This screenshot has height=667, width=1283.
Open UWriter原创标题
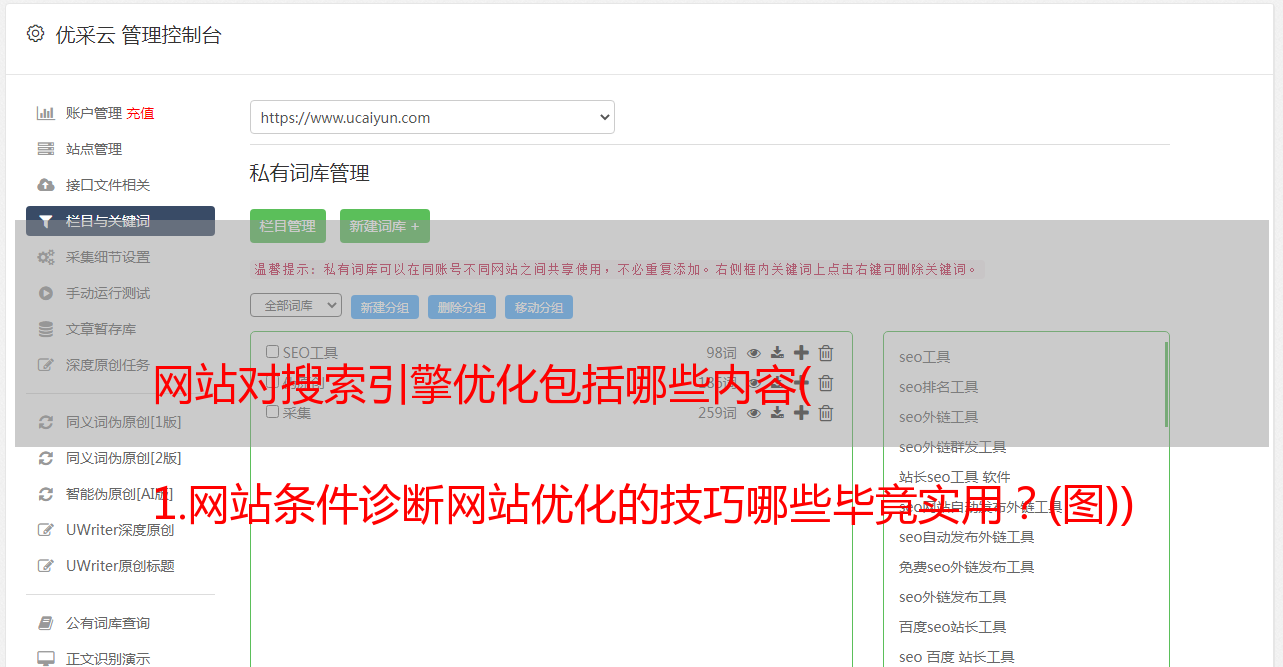point(120,566)
